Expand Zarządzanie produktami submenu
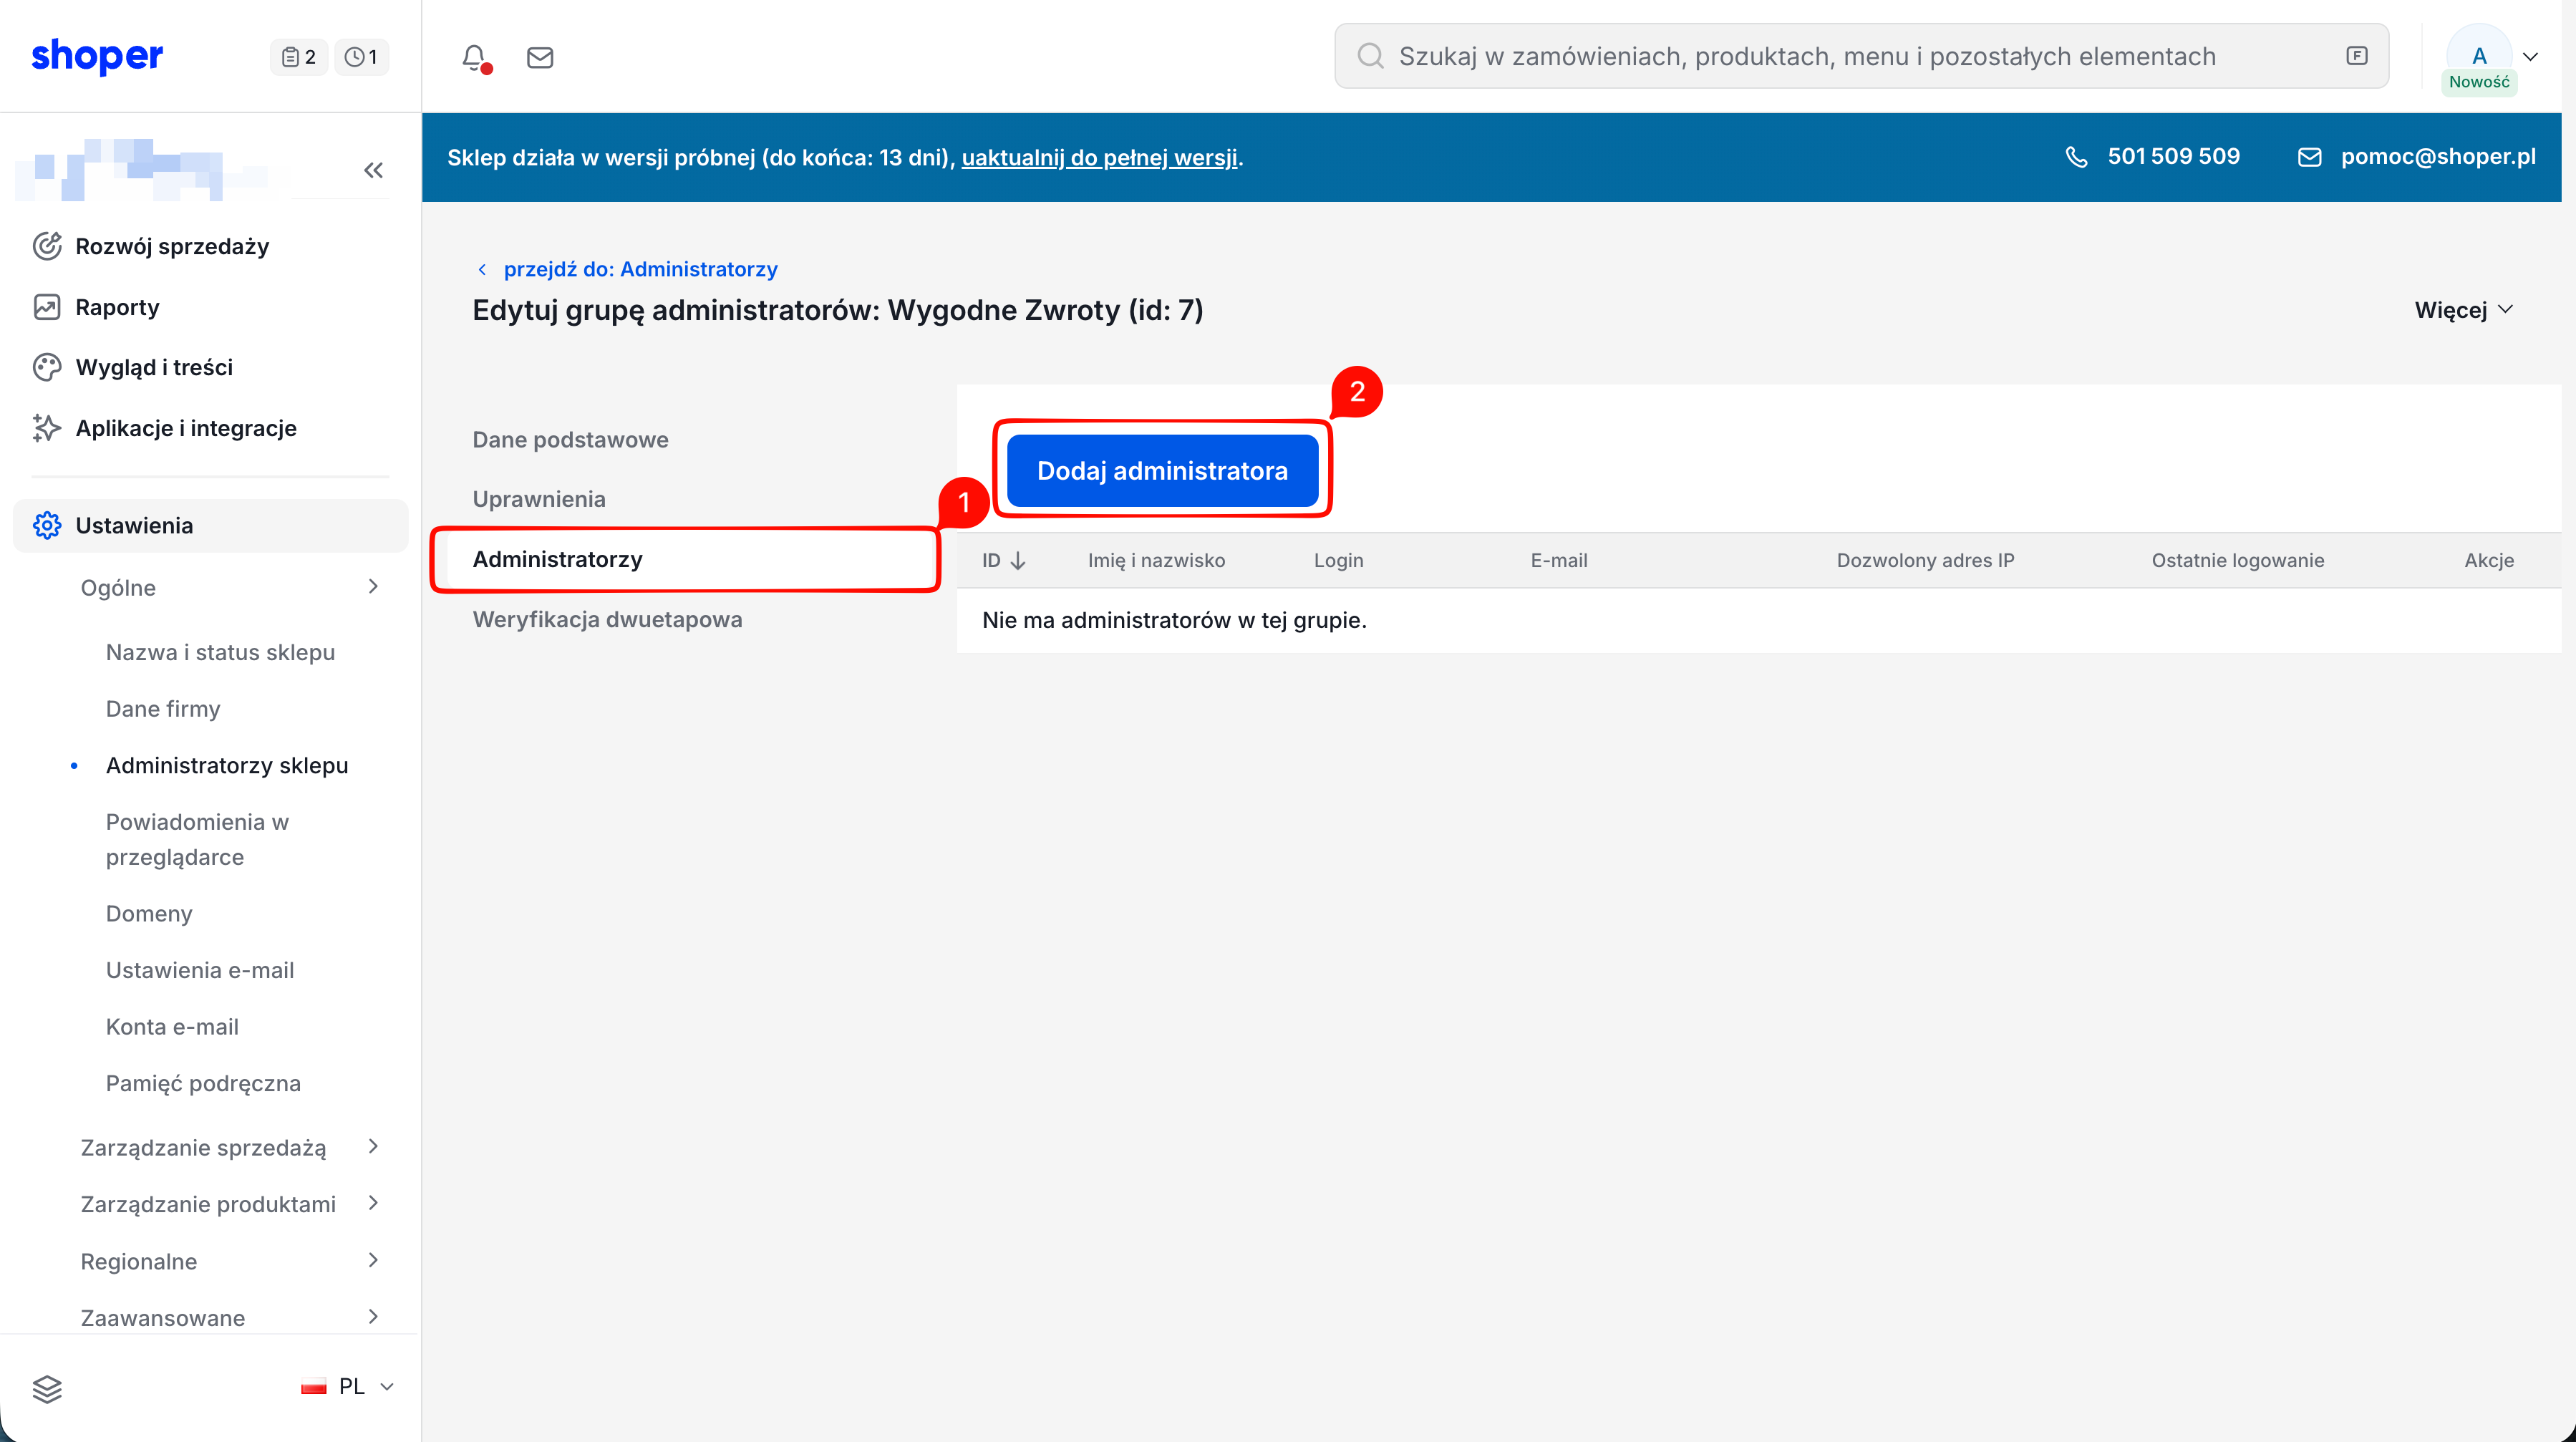This screenshot has width=2576, height=1442. pos(373,1203)
